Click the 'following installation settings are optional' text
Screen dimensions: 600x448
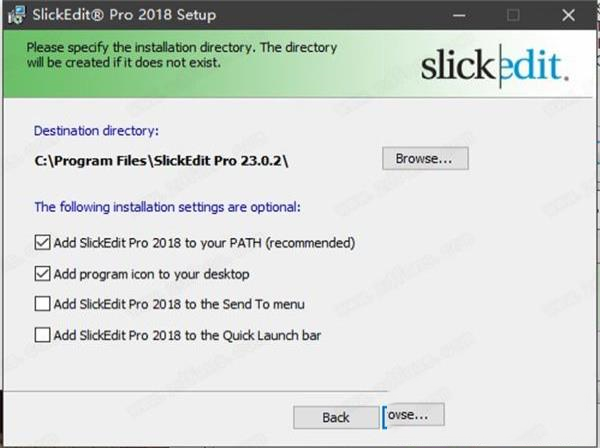coord(179,207)
